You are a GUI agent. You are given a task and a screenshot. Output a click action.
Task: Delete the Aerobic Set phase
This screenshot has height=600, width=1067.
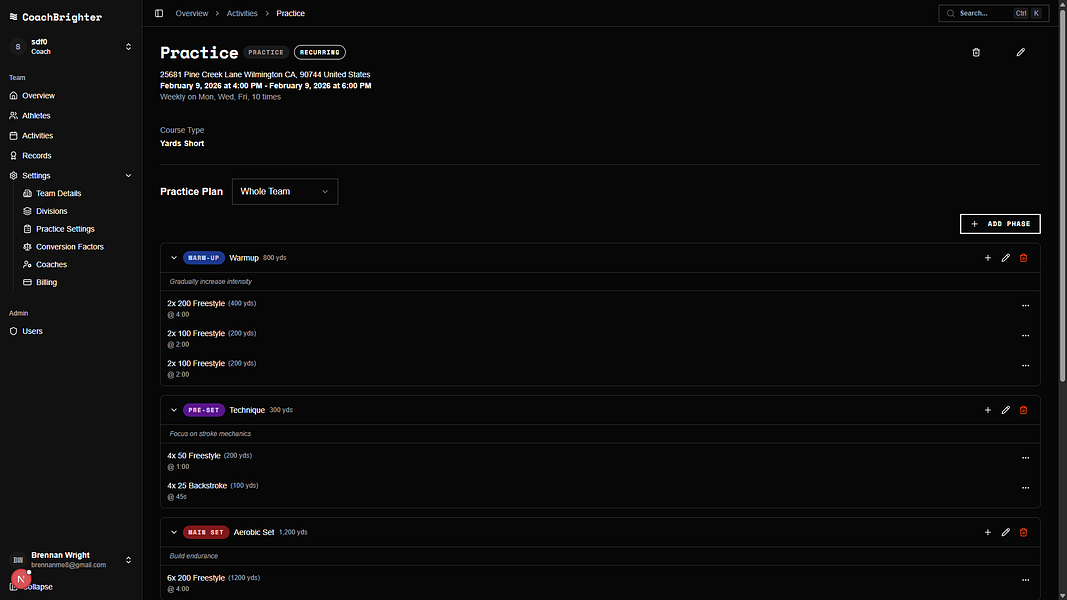(x=1023, y=533)
